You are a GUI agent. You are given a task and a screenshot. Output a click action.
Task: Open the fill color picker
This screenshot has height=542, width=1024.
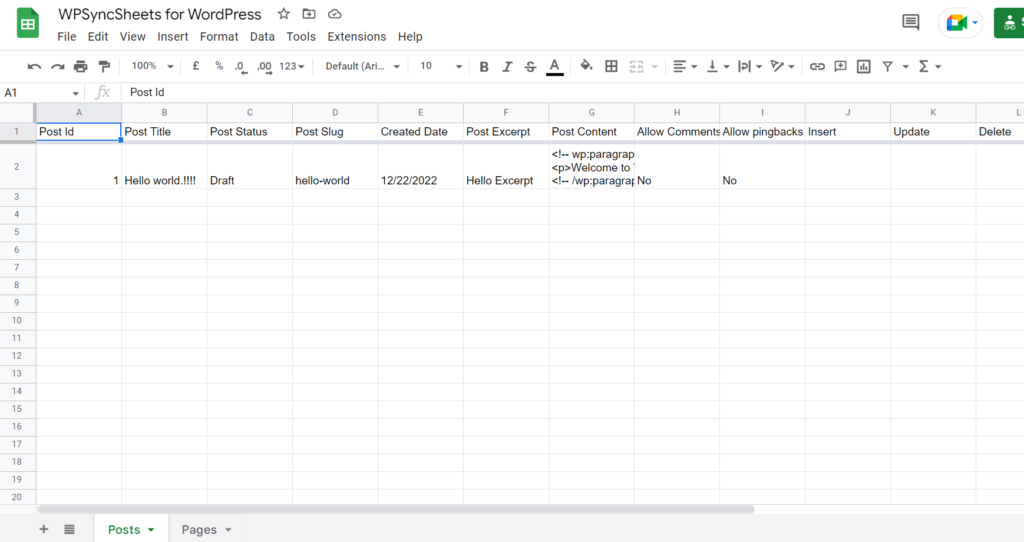[x=586, y=65]
